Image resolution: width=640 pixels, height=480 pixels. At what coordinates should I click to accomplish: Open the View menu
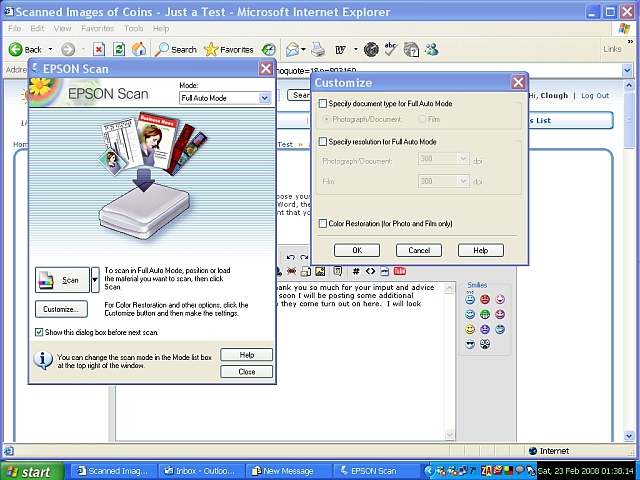click(x=62, y=28)
